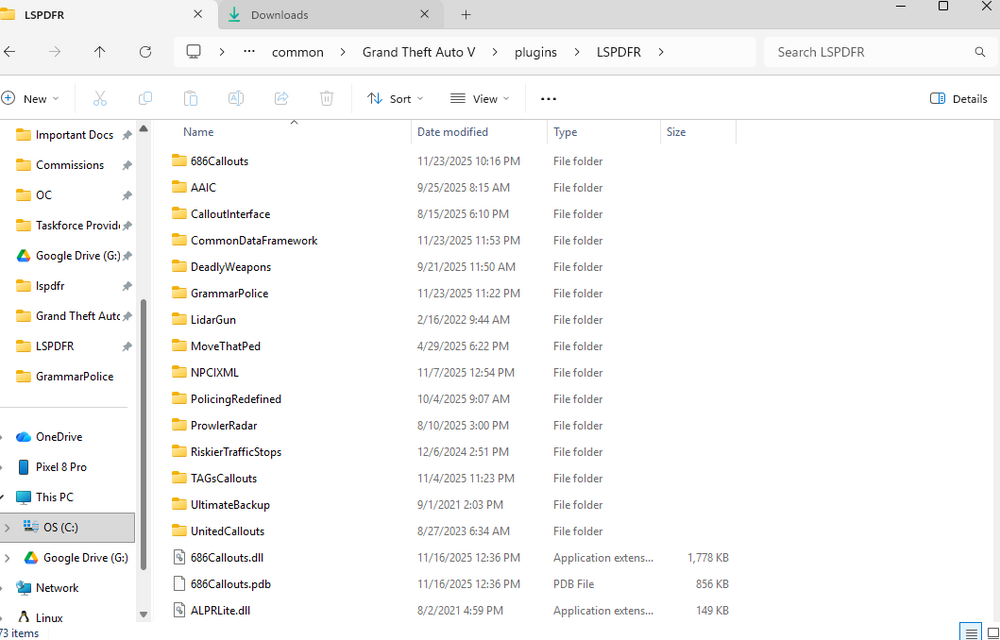This screenshot has width=1000, height=640.
Task: Toggle the Details pane
Action: 956,98
